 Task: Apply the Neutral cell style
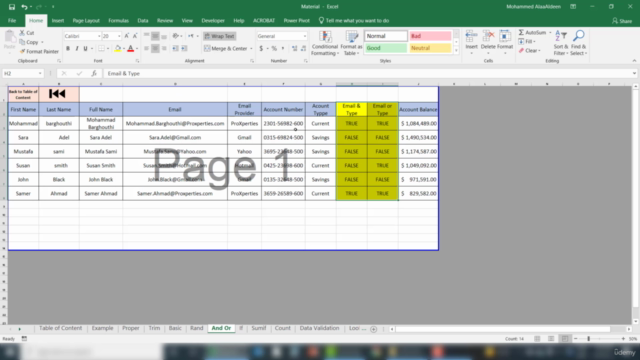coord(430,48)
